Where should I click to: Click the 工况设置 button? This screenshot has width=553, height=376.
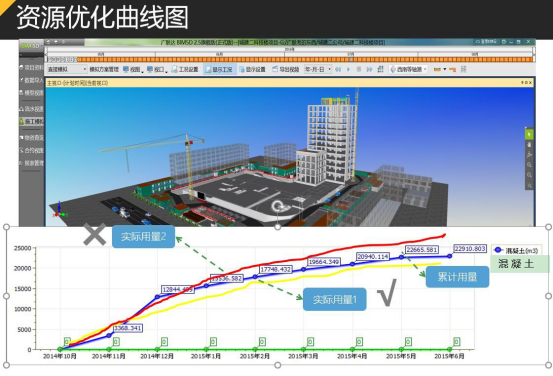pos(185,69)
